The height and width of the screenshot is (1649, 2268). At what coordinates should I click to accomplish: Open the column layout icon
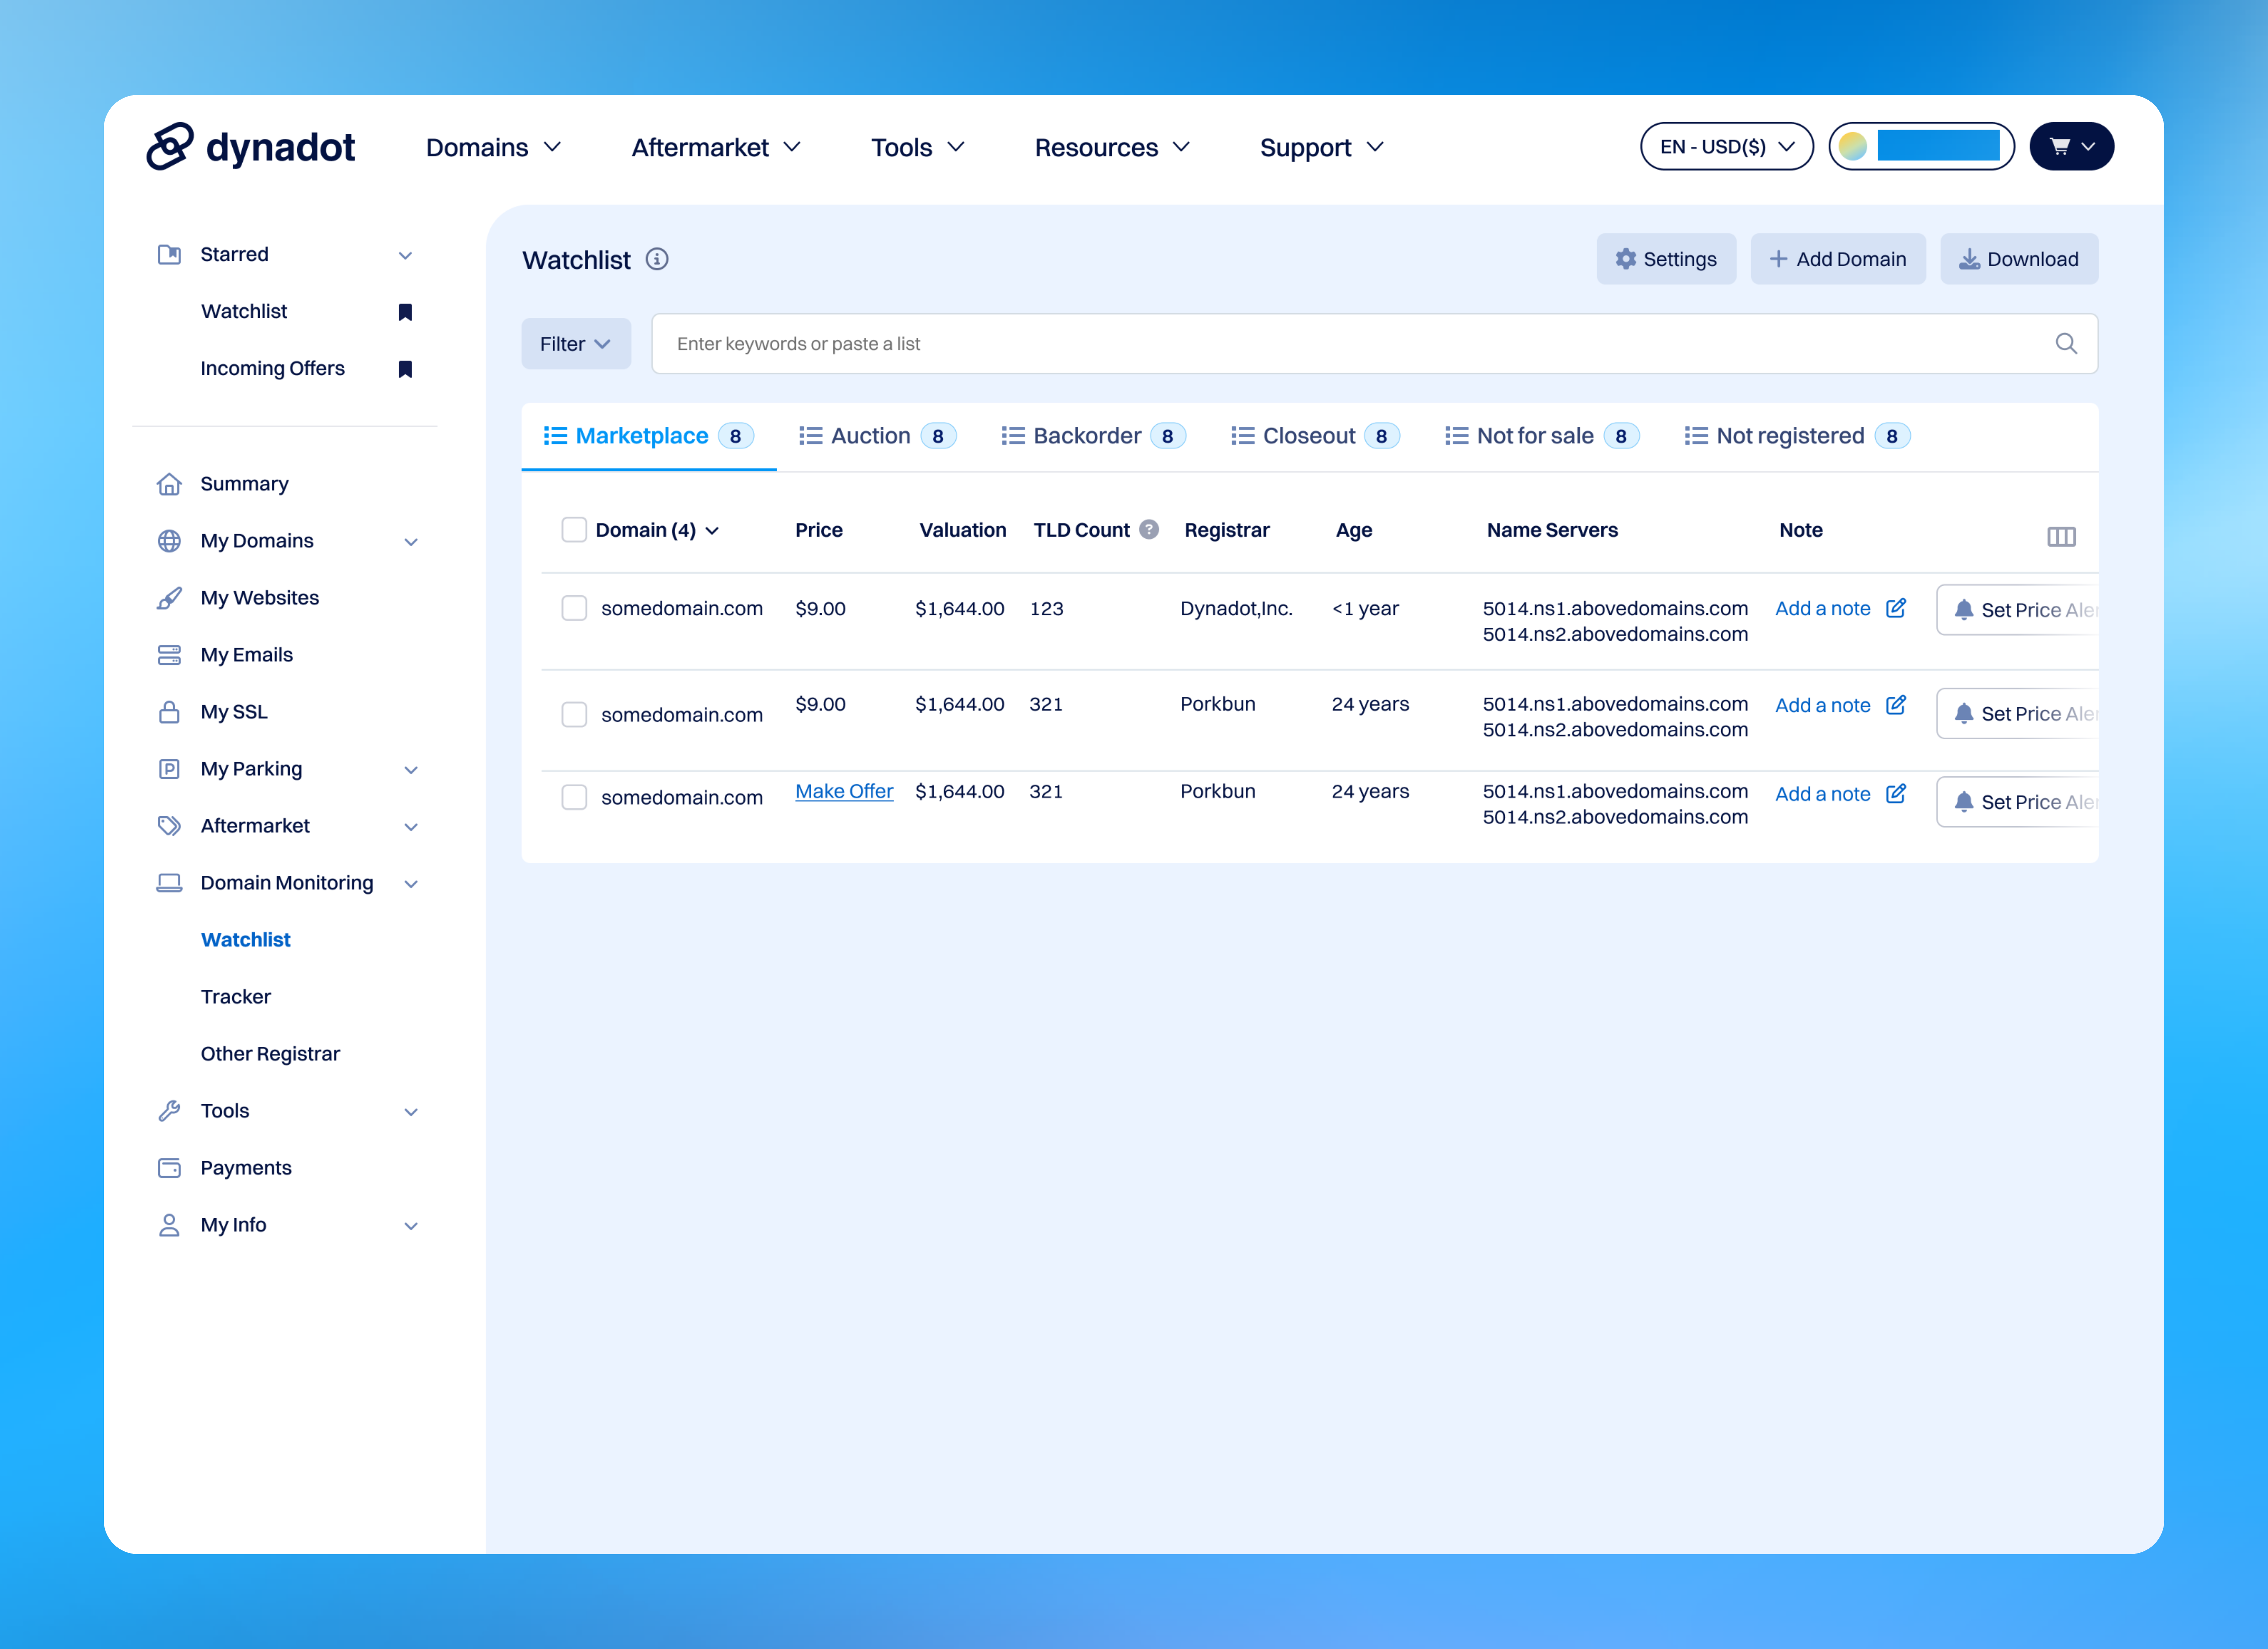tap(2061, 537)
